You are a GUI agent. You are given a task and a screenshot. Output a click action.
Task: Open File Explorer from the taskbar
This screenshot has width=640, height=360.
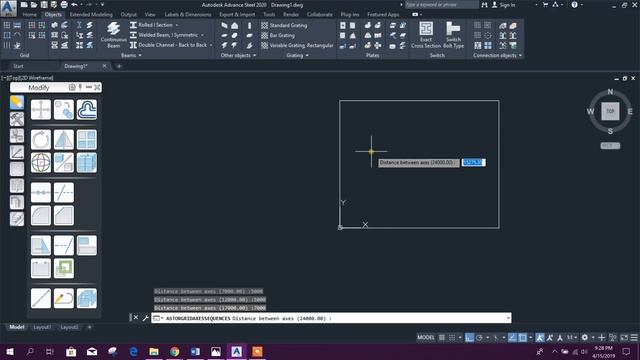(154, 351)
